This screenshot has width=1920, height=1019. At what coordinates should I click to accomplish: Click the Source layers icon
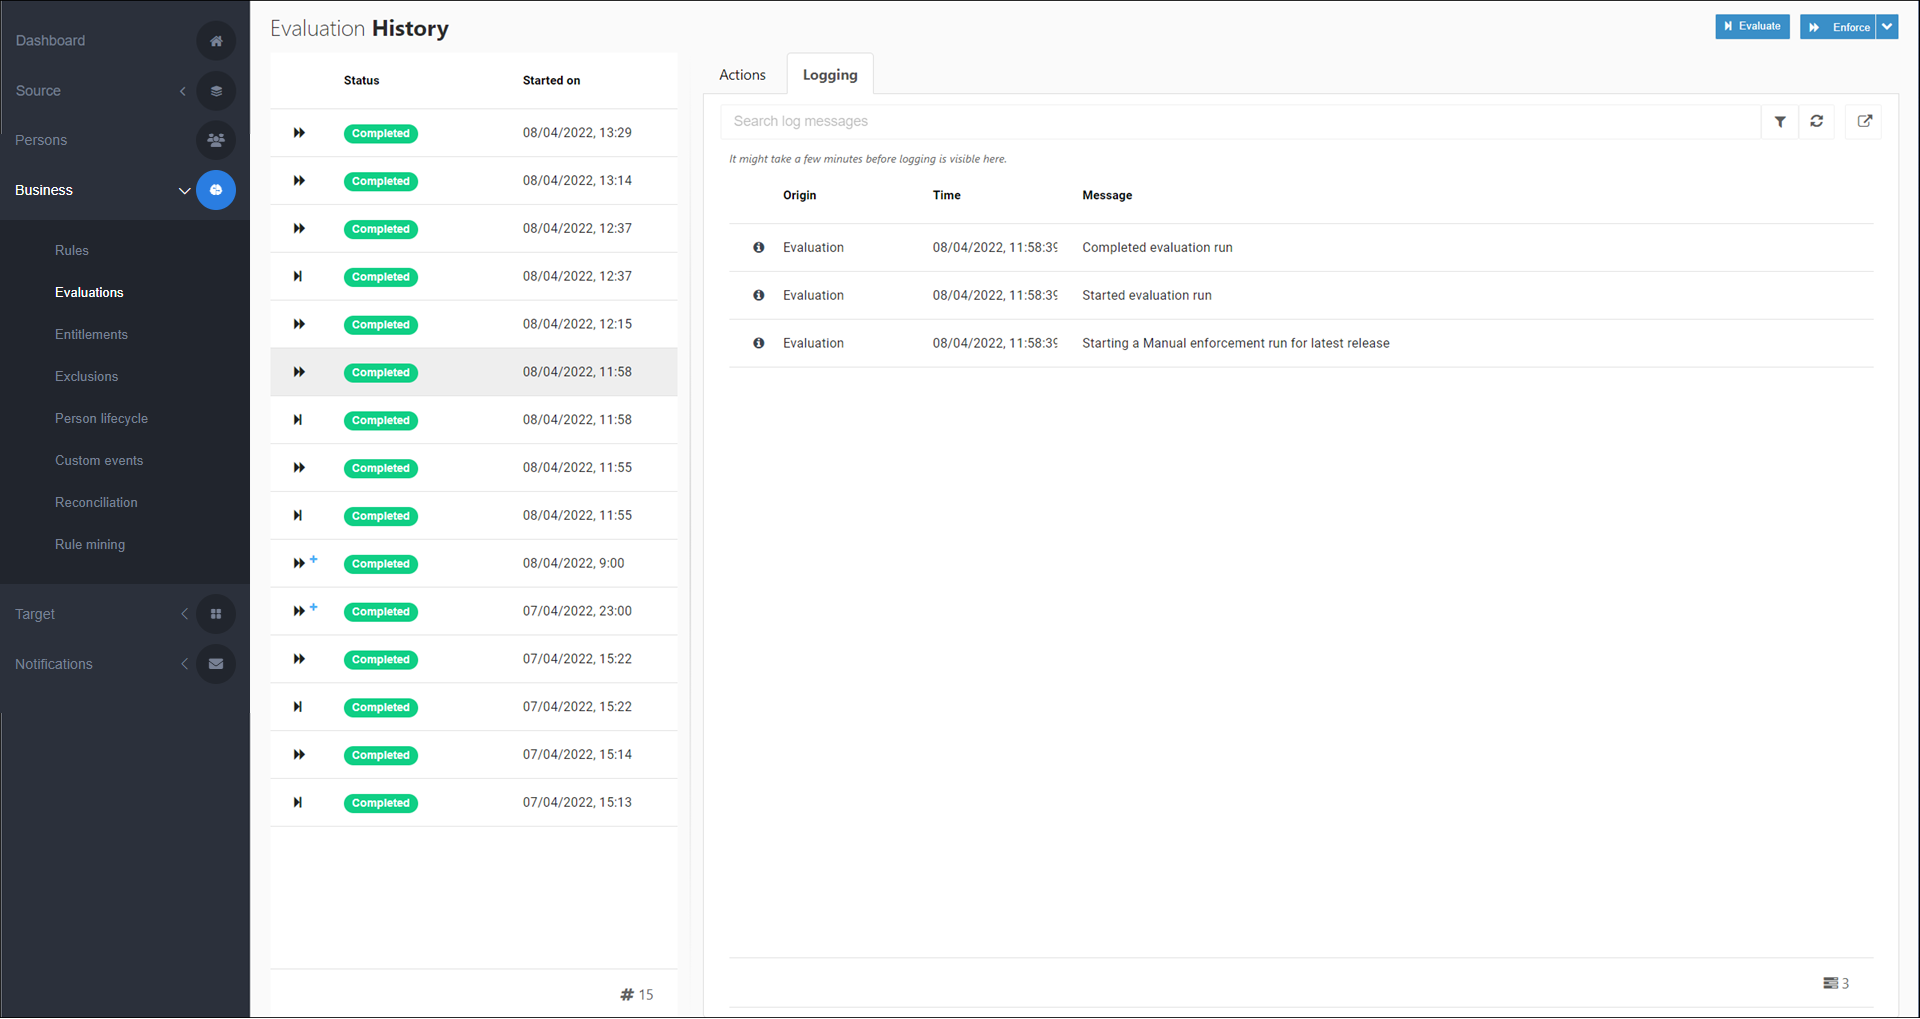pyautogui.click(x=216, y=91)
